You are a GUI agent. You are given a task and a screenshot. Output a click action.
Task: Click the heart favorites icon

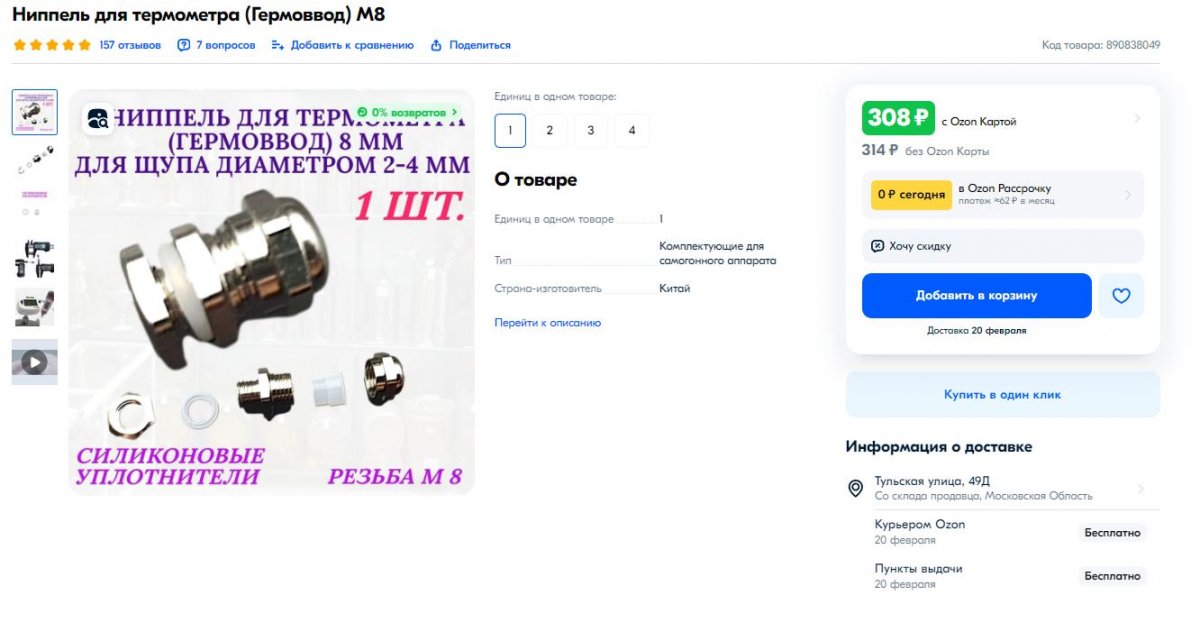coord(1121,296)
